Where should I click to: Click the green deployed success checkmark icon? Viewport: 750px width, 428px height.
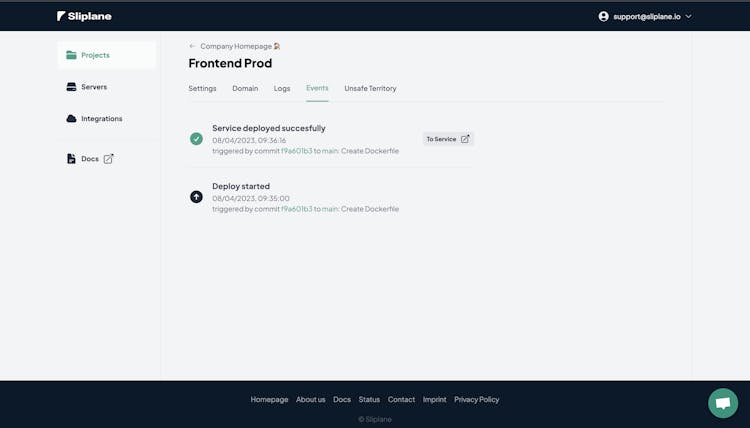[196, 139]
